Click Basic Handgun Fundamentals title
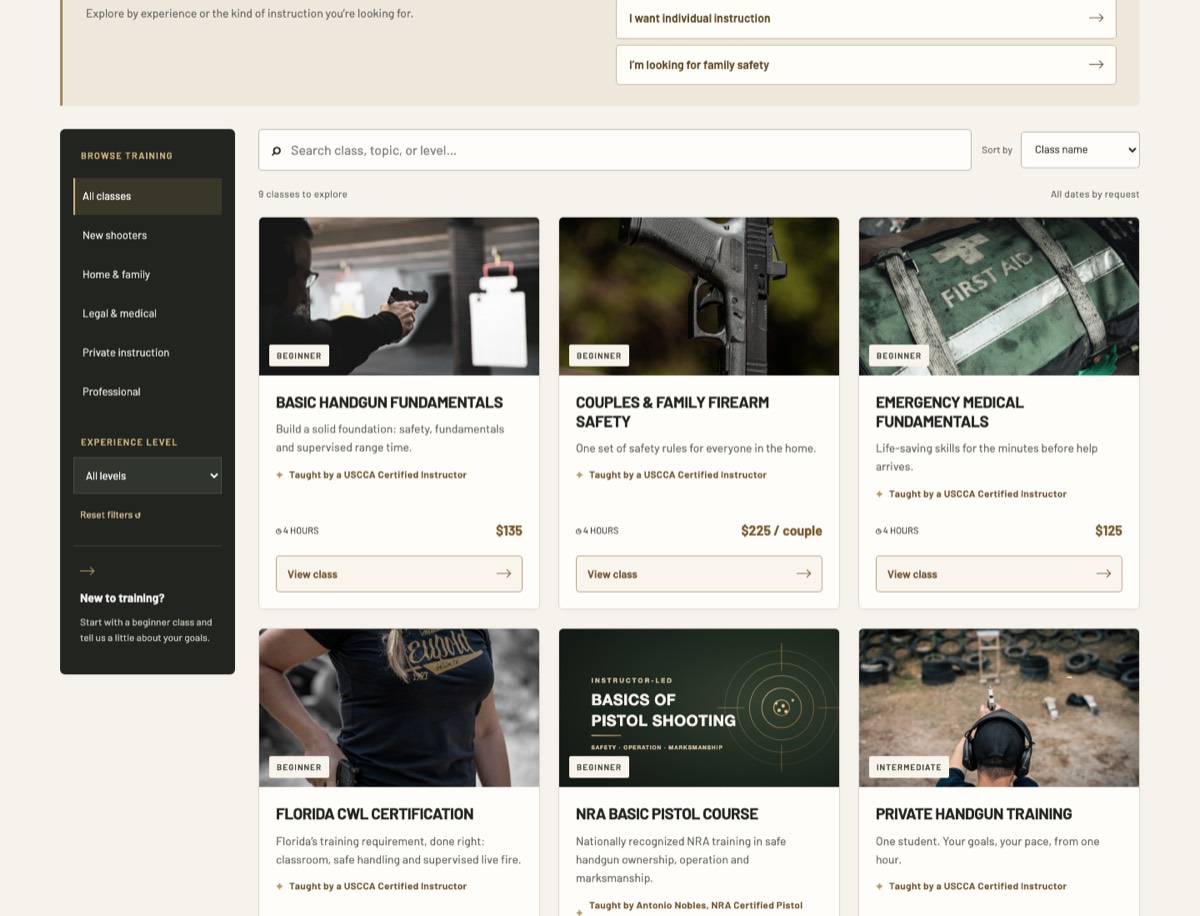 coord(389,403)
